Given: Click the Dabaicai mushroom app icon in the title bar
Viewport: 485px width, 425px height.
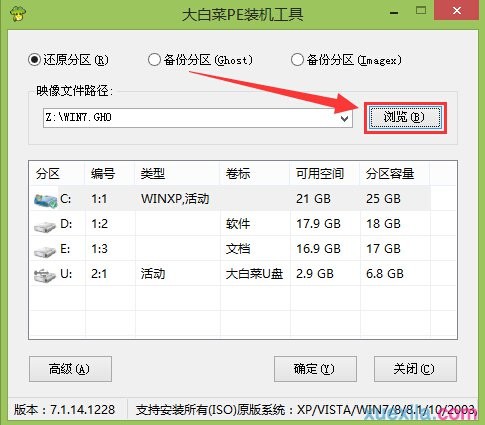Looking at the screenshot, I should [18, 13].
